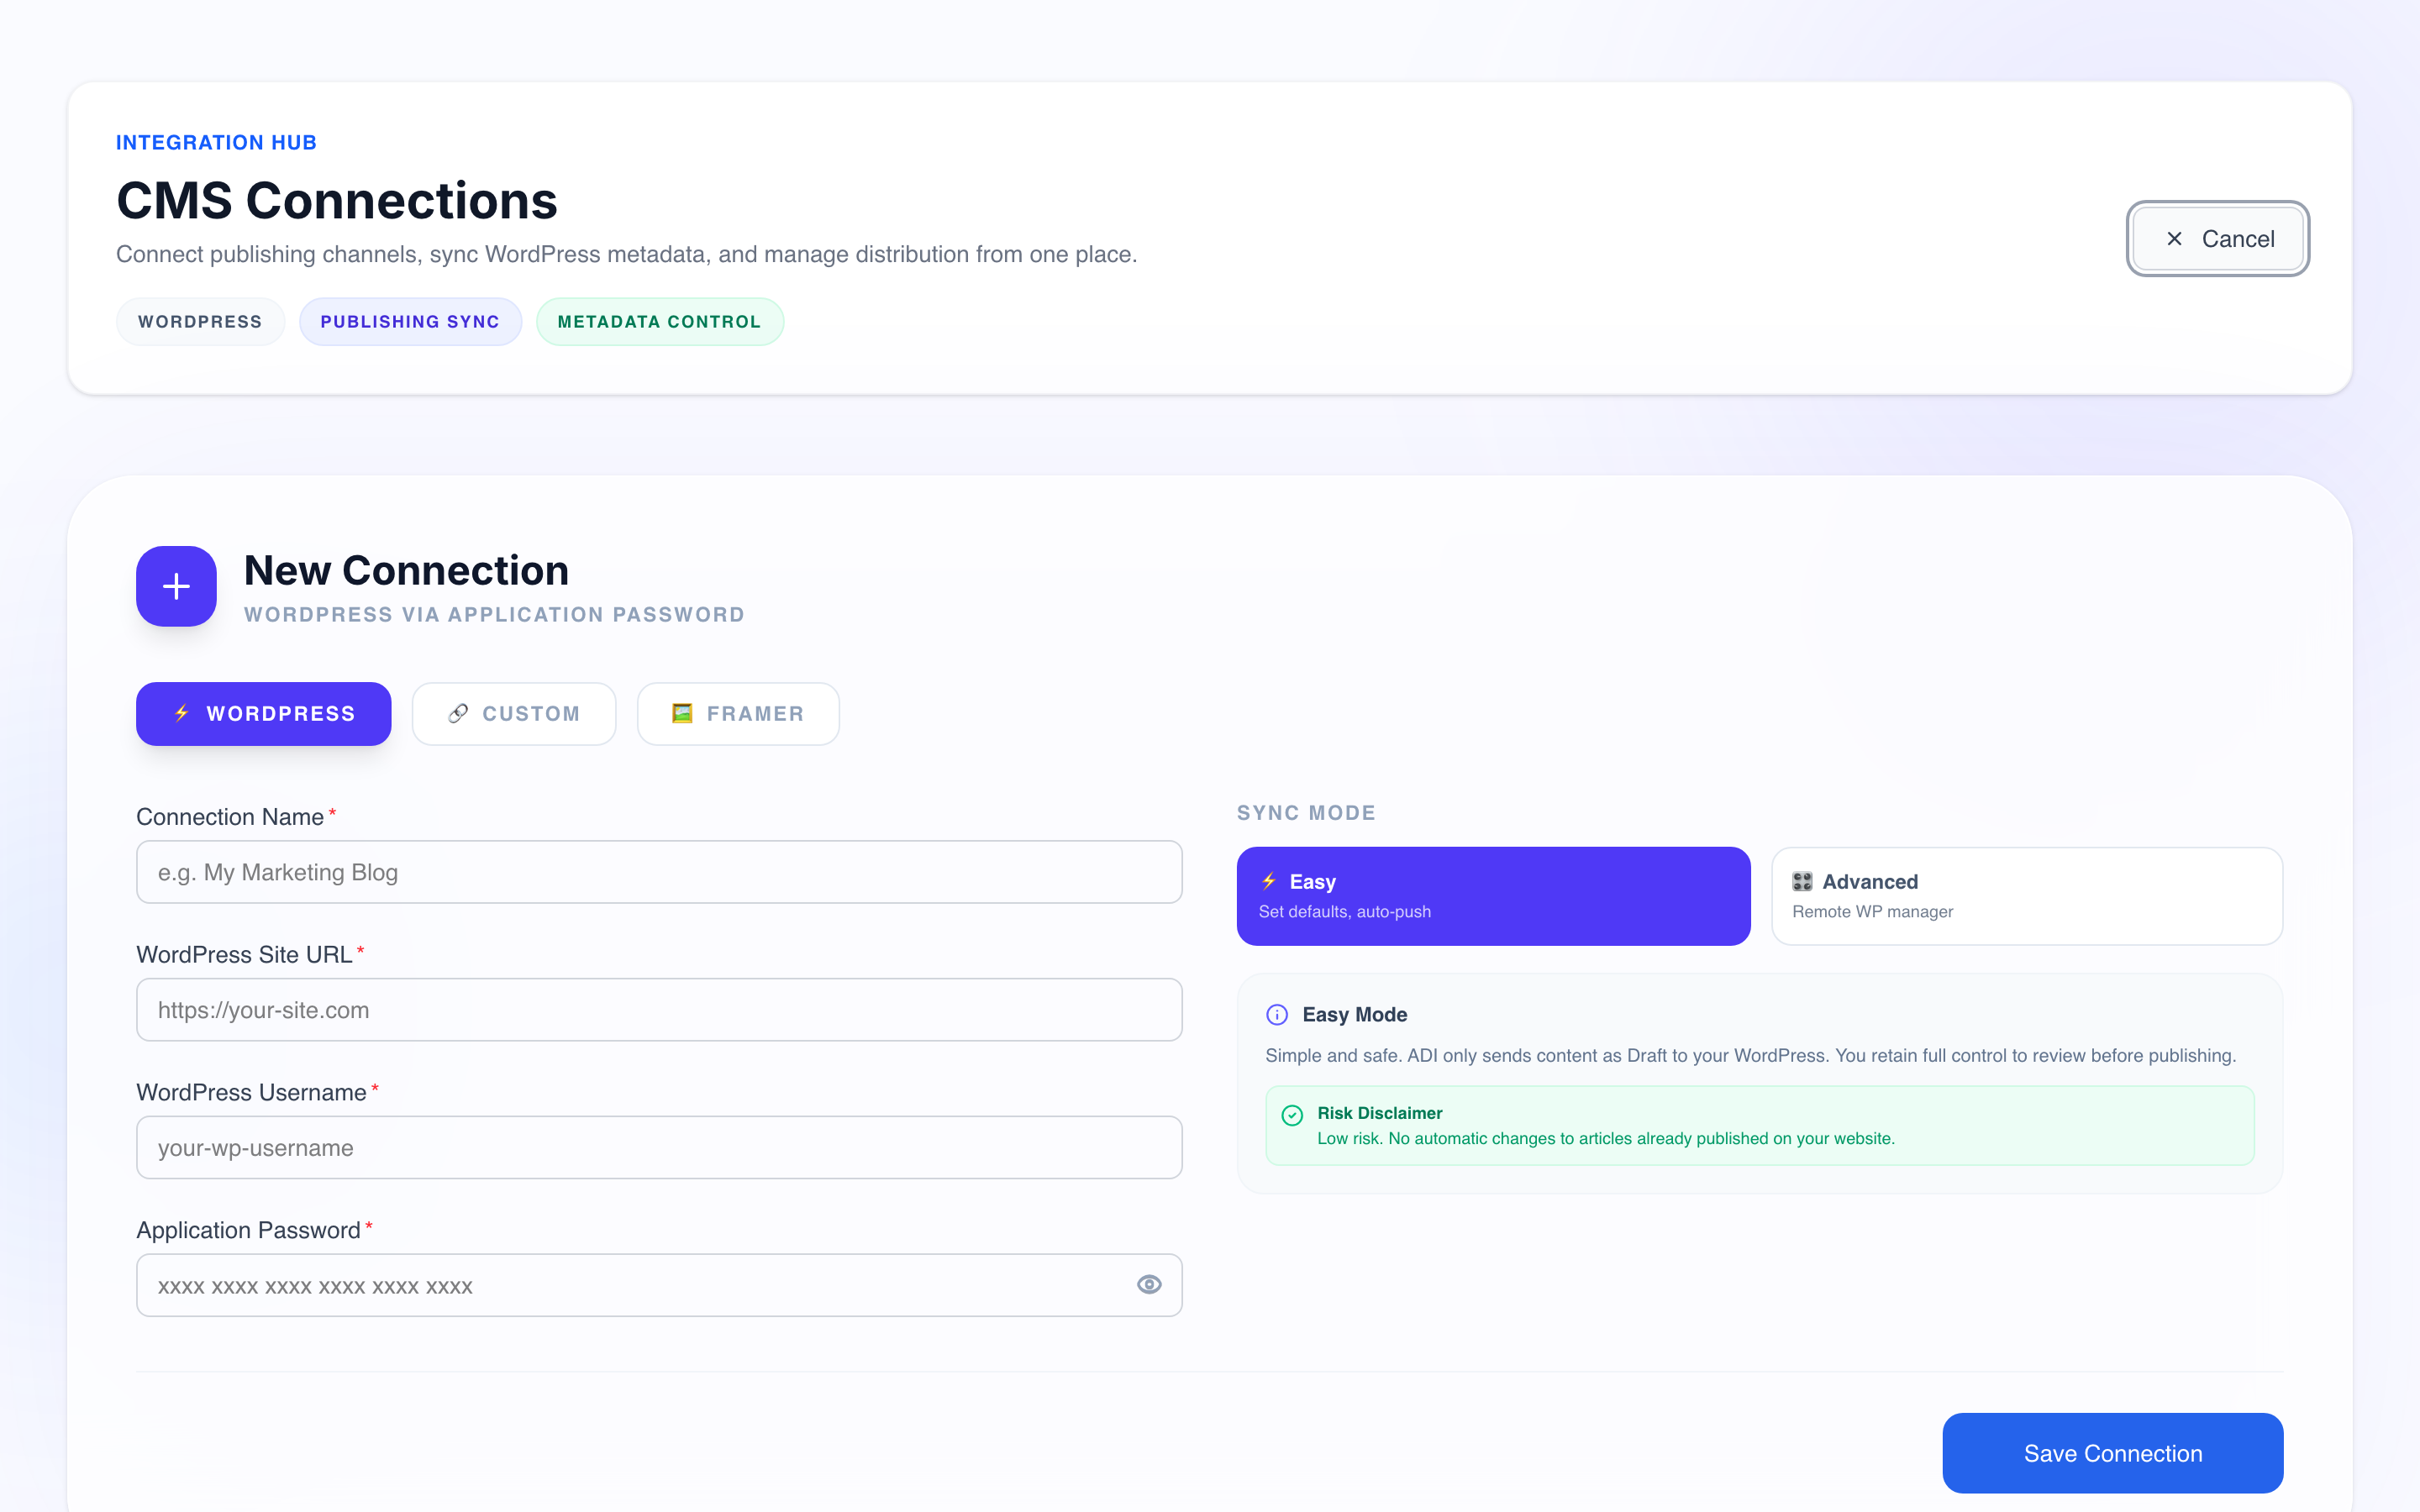Click the METADATA CONTROL tag pill
Viewport: 2420px width, 1512px height.
tap(659, 321)
